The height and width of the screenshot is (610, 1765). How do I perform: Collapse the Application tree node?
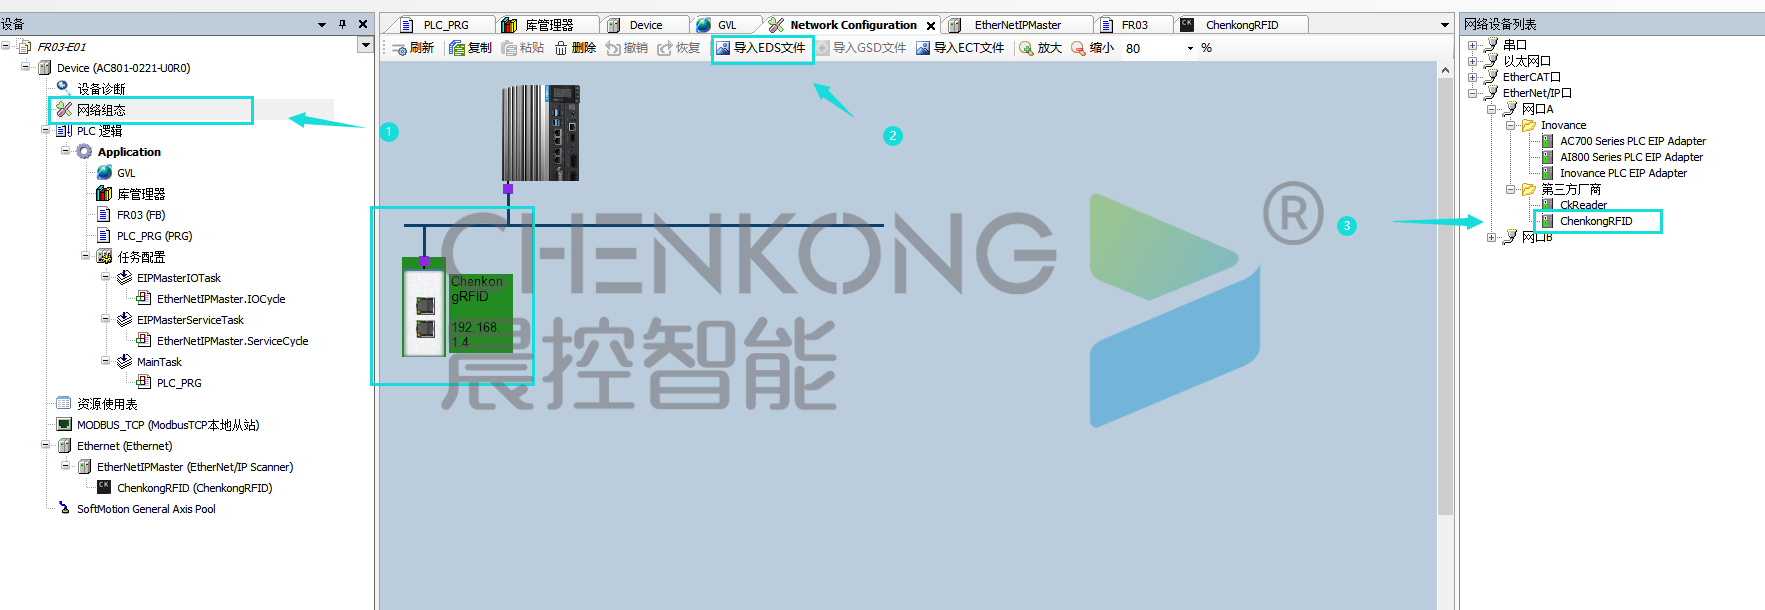[66, 151]
